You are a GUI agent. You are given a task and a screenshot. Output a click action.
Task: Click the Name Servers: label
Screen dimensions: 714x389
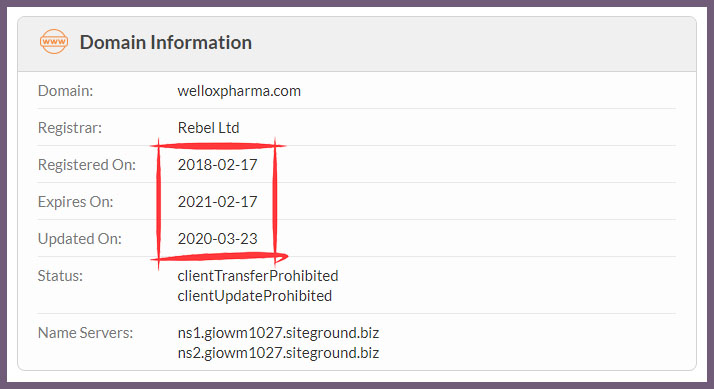(x=86, y=333)
